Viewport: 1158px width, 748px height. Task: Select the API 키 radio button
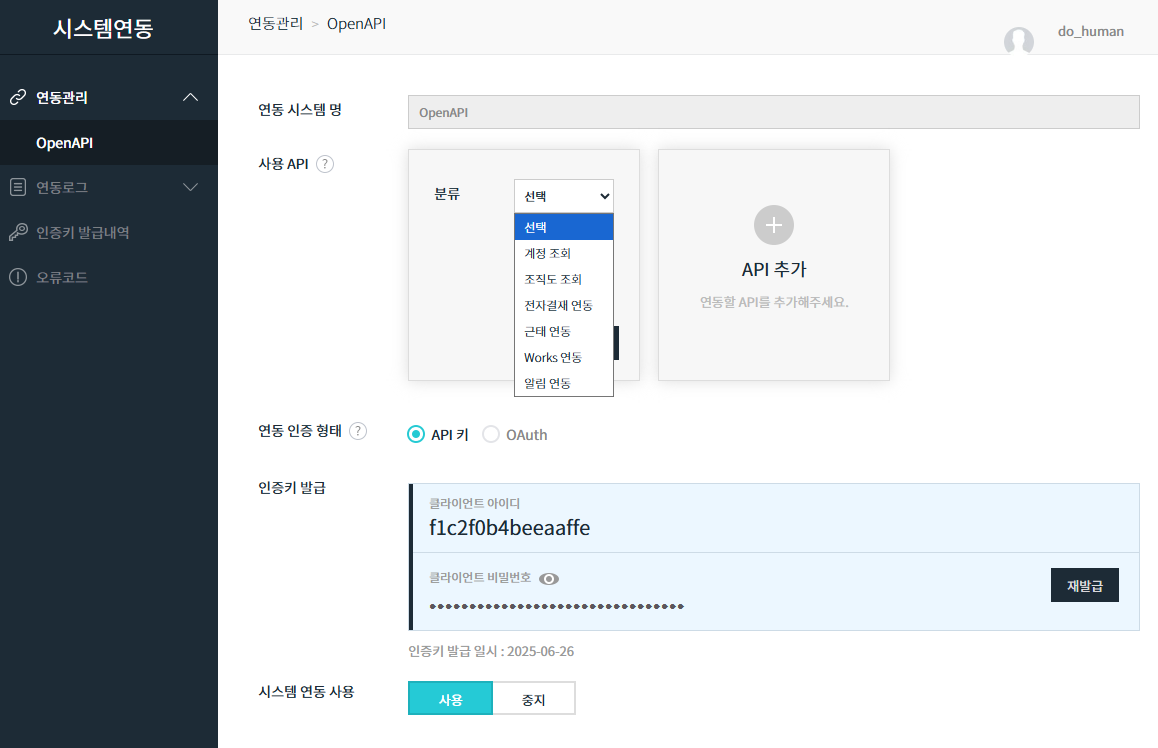click(x=416, y=435)
